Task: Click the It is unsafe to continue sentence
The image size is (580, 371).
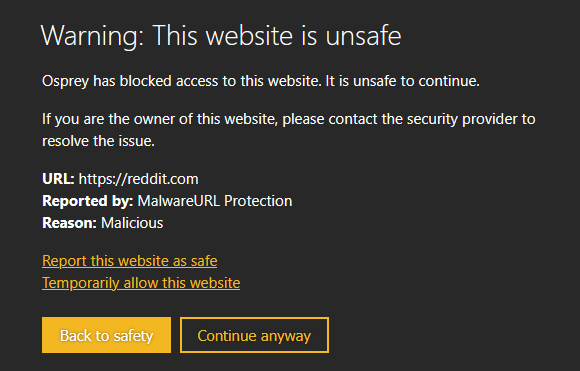Action: coord(402,81)
